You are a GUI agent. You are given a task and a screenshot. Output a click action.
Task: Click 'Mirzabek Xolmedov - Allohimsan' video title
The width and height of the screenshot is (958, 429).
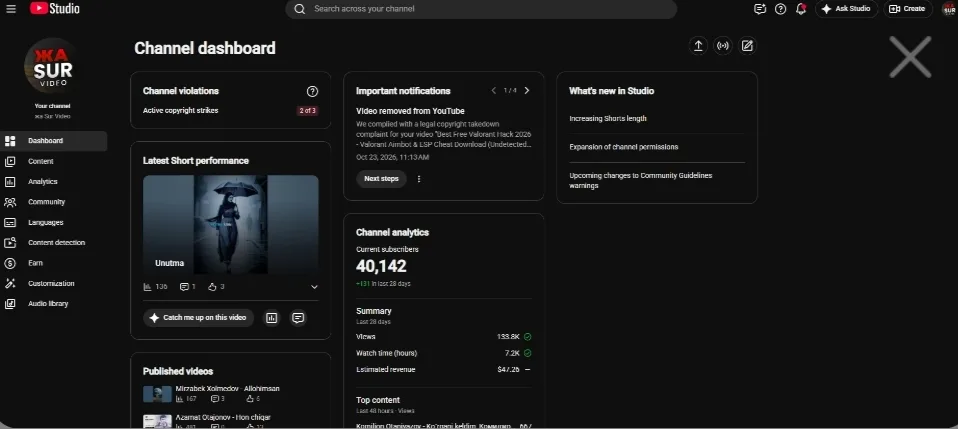(x=227, y=389)
